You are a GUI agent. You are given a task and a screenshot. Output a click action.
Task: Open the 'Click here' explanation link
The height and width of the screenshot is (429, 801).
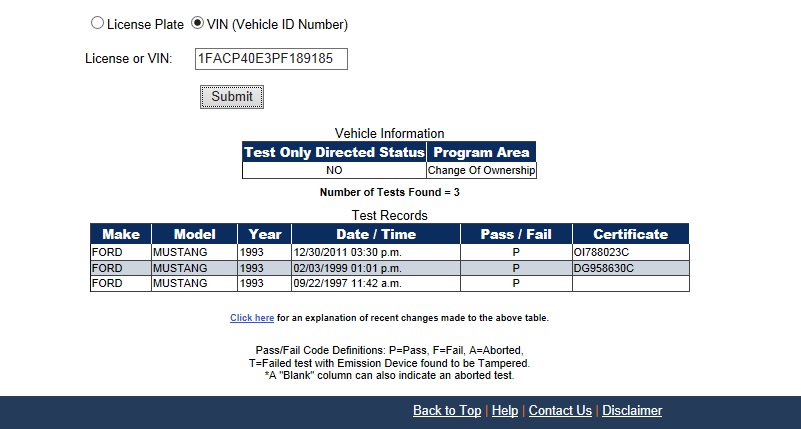252,318
